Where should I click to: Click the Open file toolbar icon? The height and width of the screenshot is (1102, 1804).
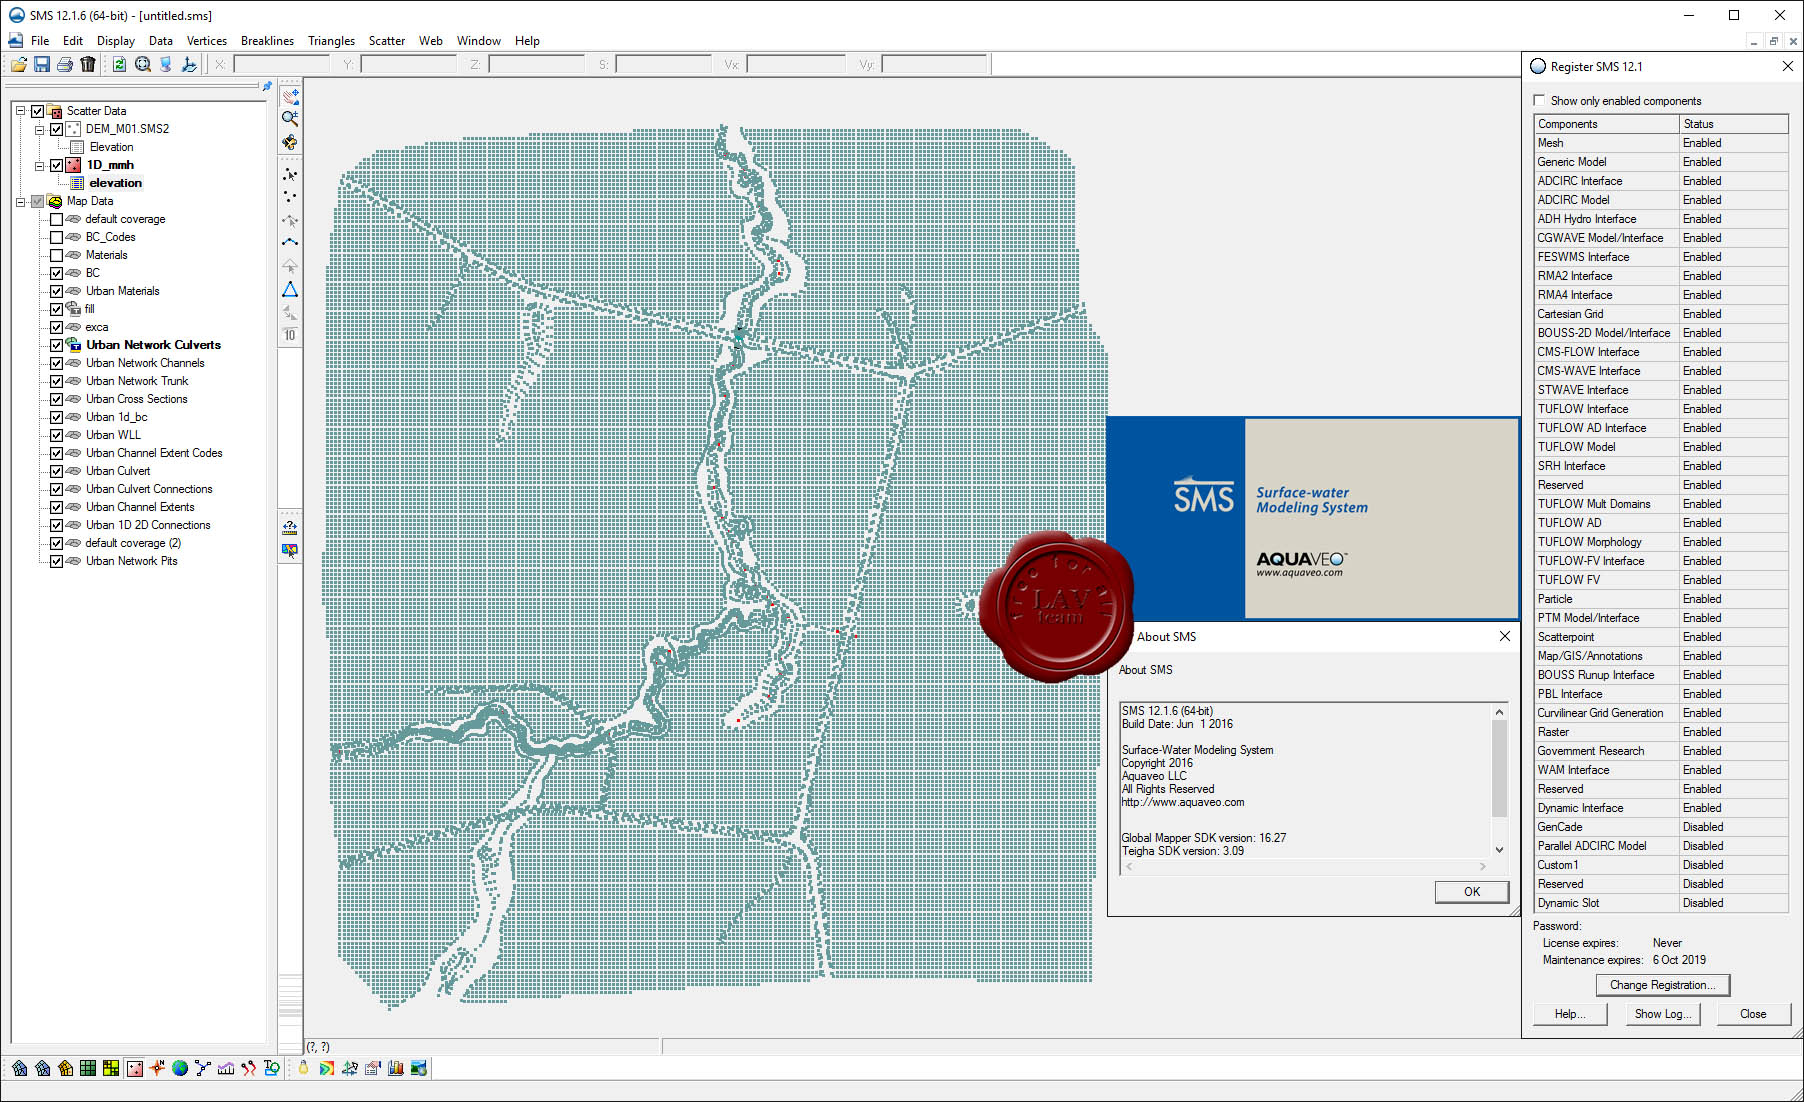[18, 64]
